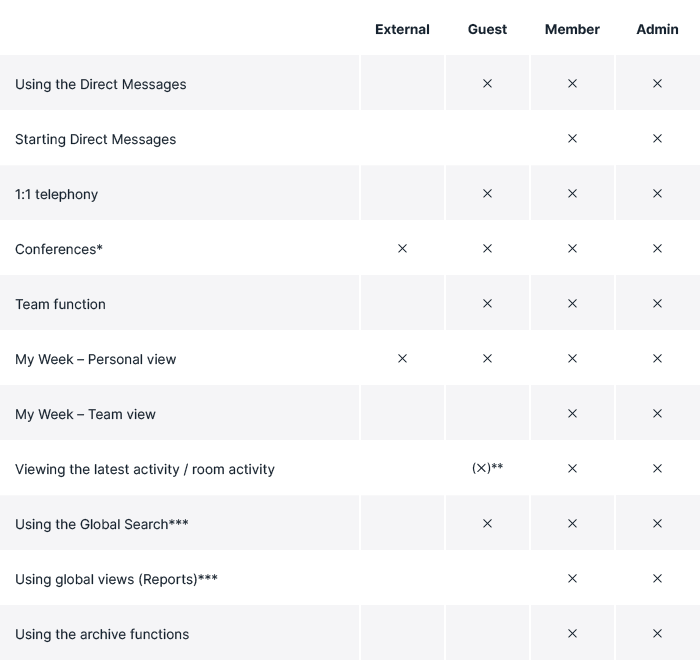Click 'My Week – Team view' row label

(85, 414)
